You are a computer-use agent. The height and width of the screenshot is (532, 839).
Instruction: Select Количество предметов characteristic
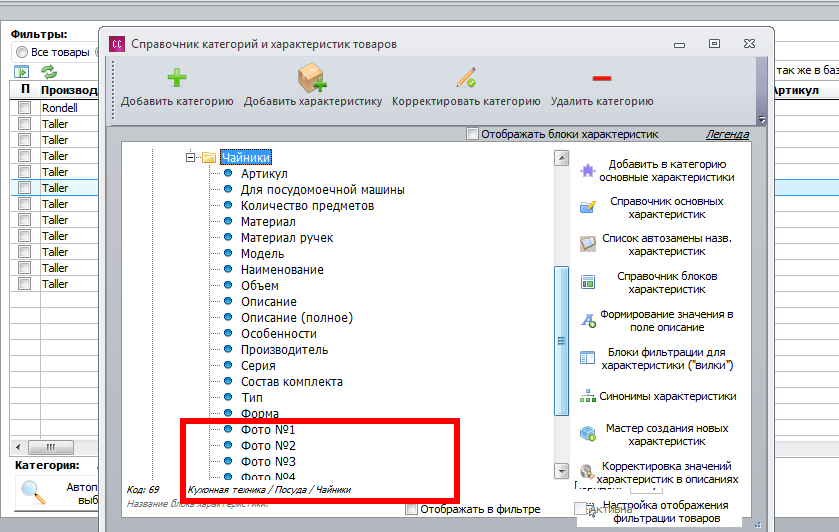[307, 206]
